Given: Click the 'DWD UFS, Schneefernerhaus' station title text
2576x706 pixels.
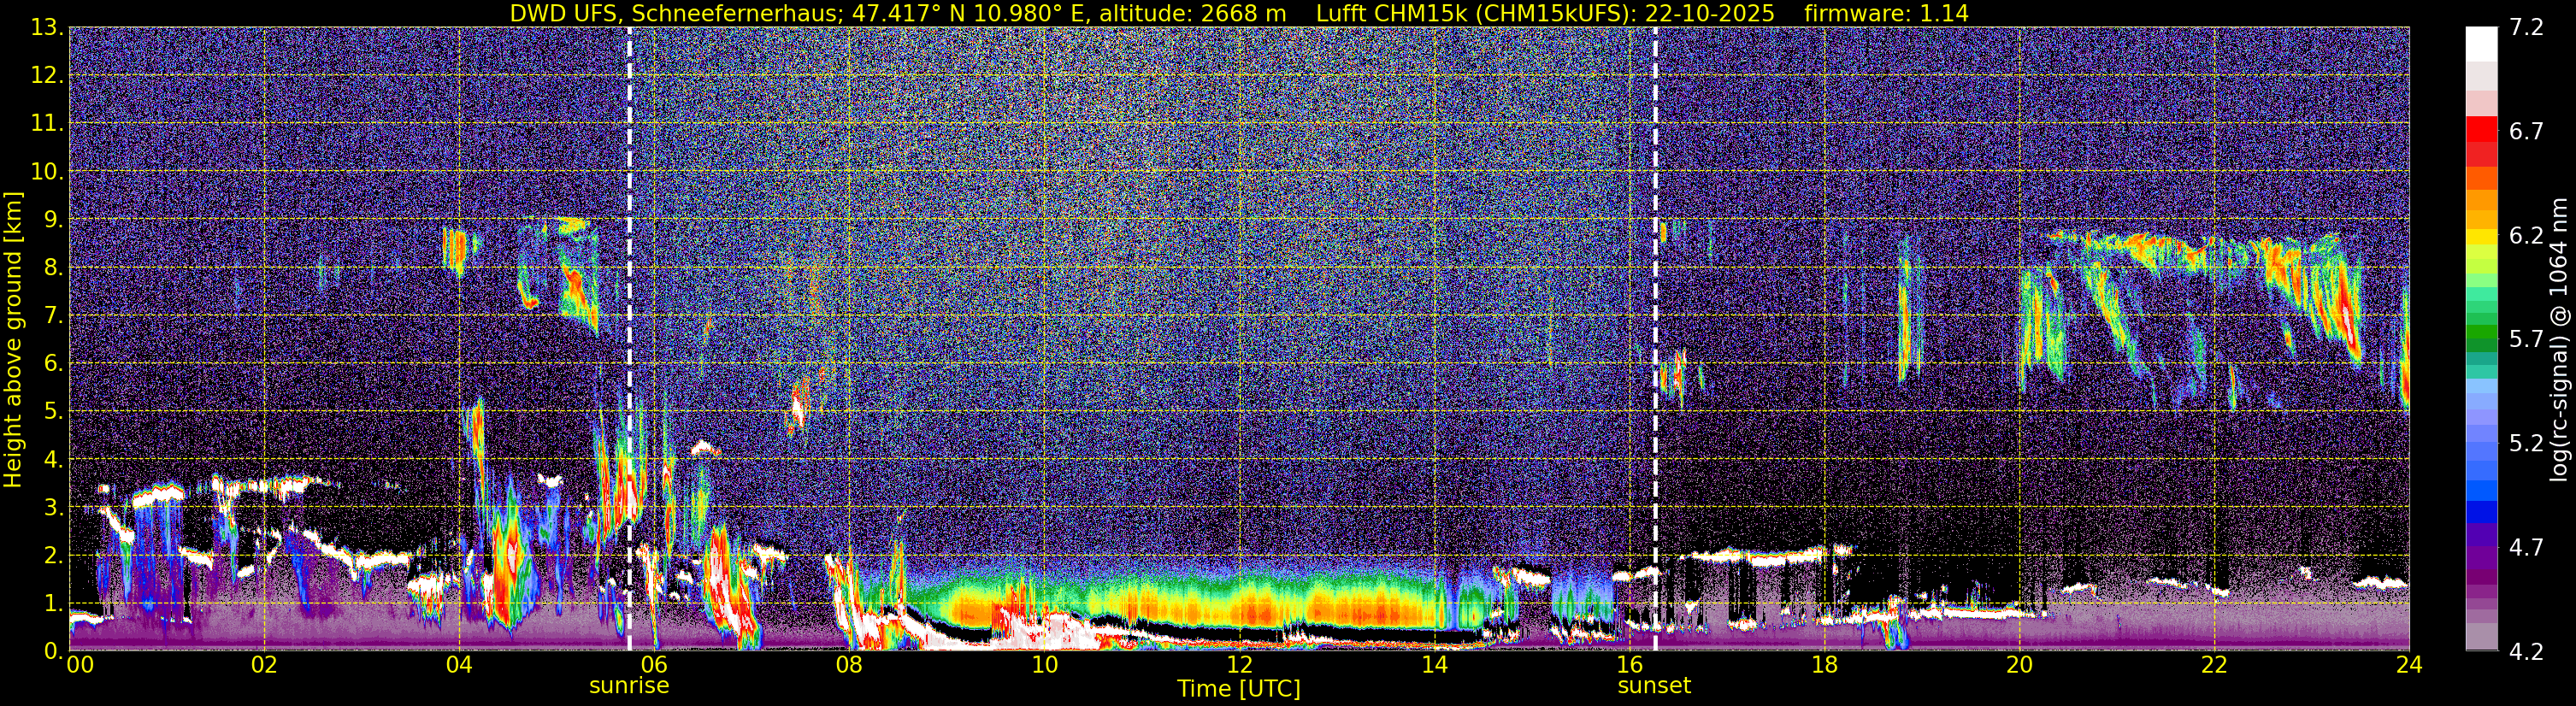Looking at the screenshot, I should (675, 14).
